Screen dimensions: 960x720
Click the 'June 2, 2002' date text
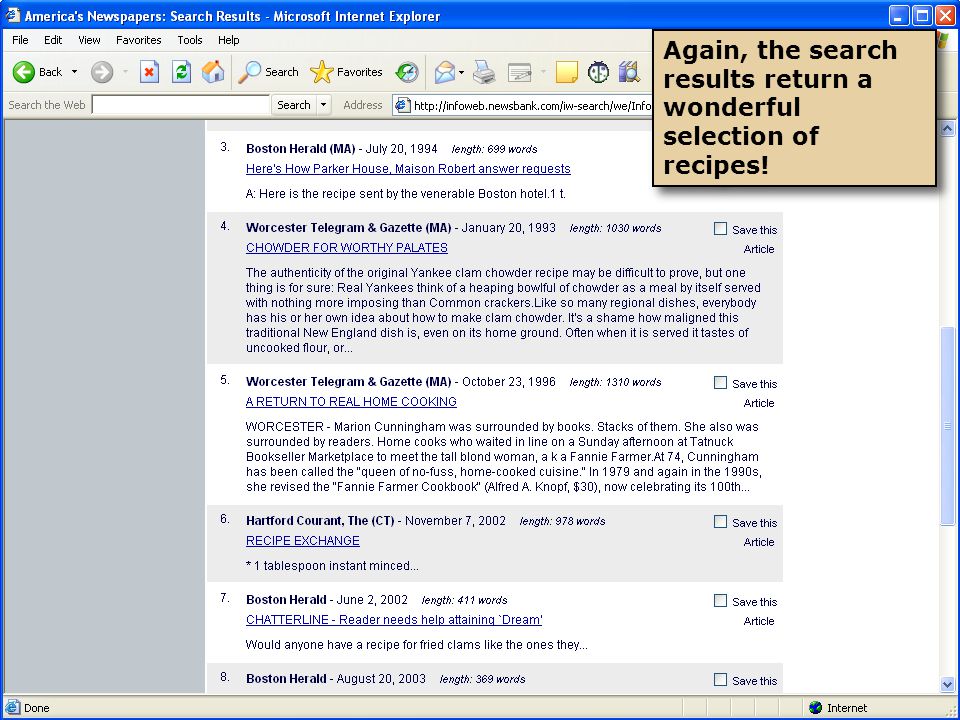[x=372, y=600]
